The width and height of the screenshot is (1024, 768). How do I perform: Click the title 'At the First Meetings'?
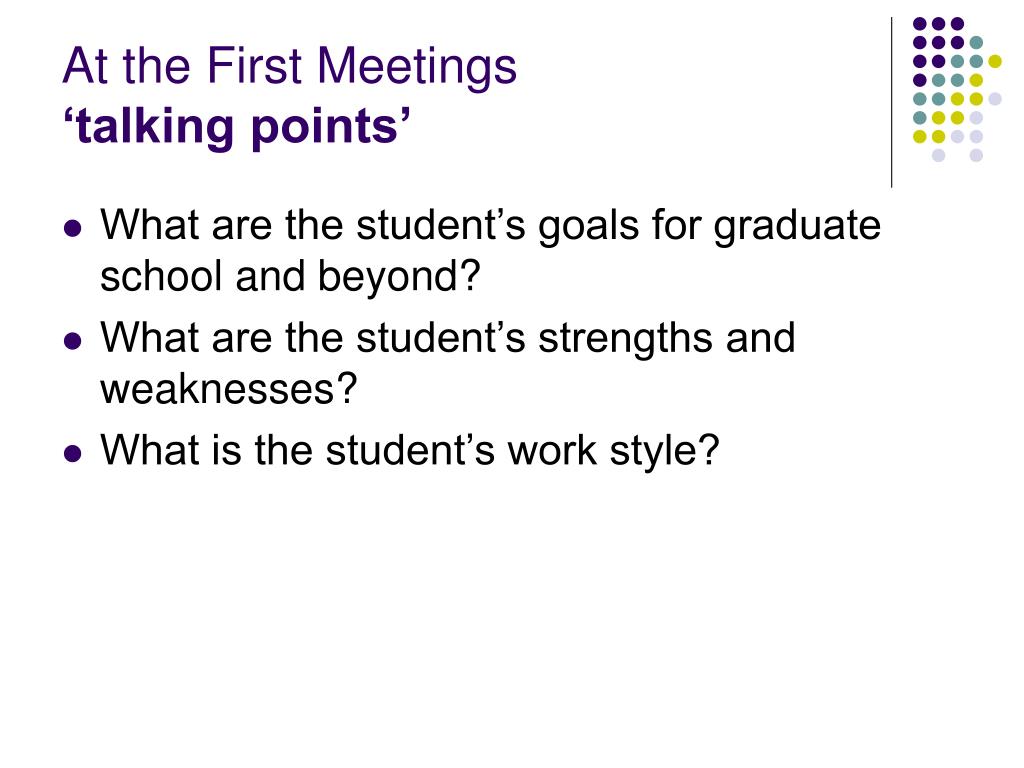point(289,67)
